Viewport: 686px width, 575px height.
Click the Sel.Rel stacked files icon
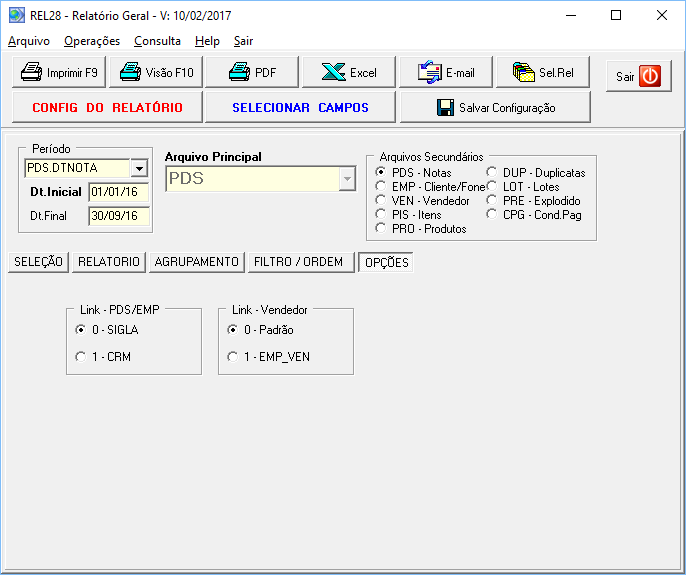(x=523, y=72)
